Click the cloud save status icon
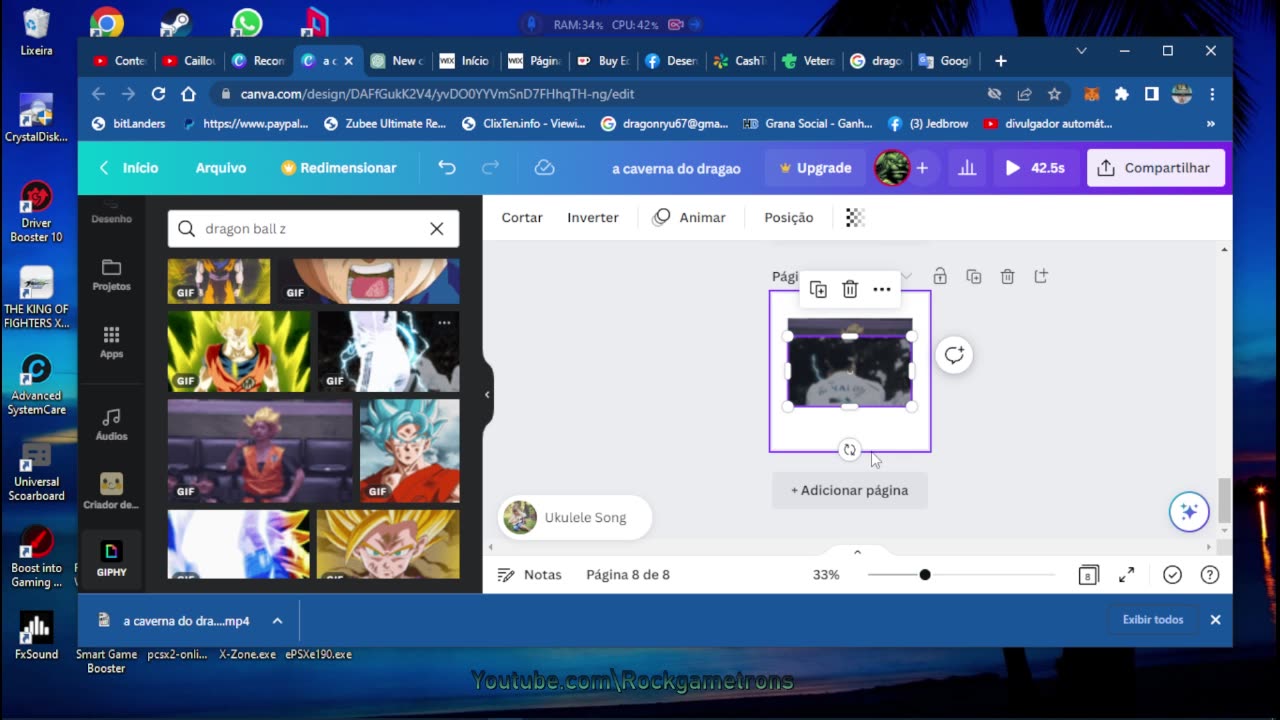This screenshot has width=1280, height=720. 544,168
